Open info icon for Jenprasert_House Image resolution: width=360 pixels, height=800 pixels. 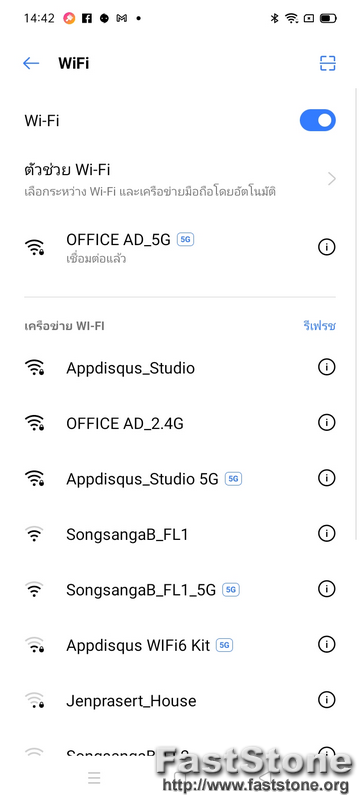coord(326,700)
